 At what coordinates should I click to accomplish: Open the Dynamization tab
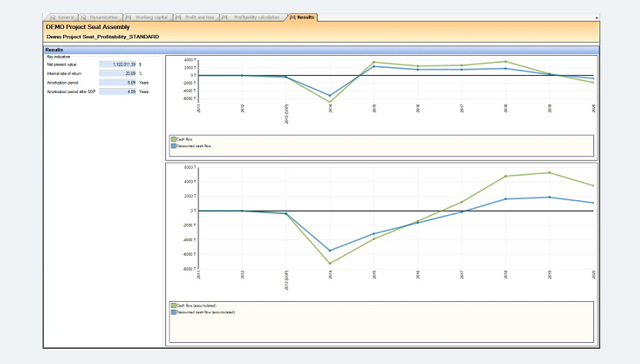tap(100, 18)
